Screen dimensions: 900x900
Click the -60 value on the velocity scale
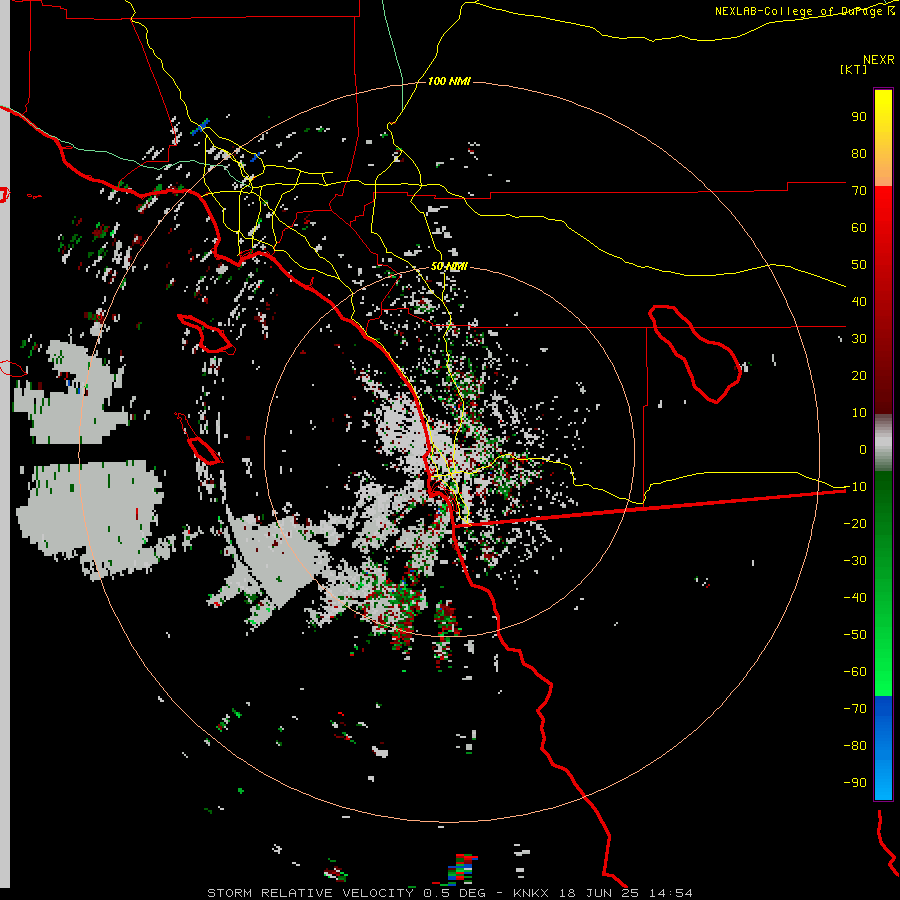point(855,672)
